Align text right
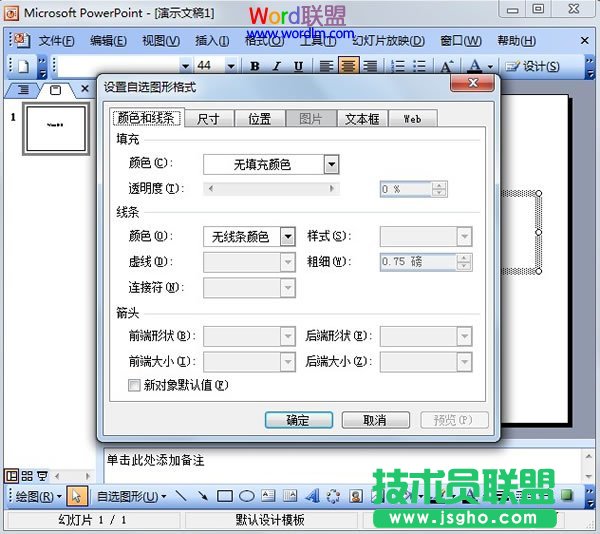Screen dimensions: 600x534 point(370,66)
